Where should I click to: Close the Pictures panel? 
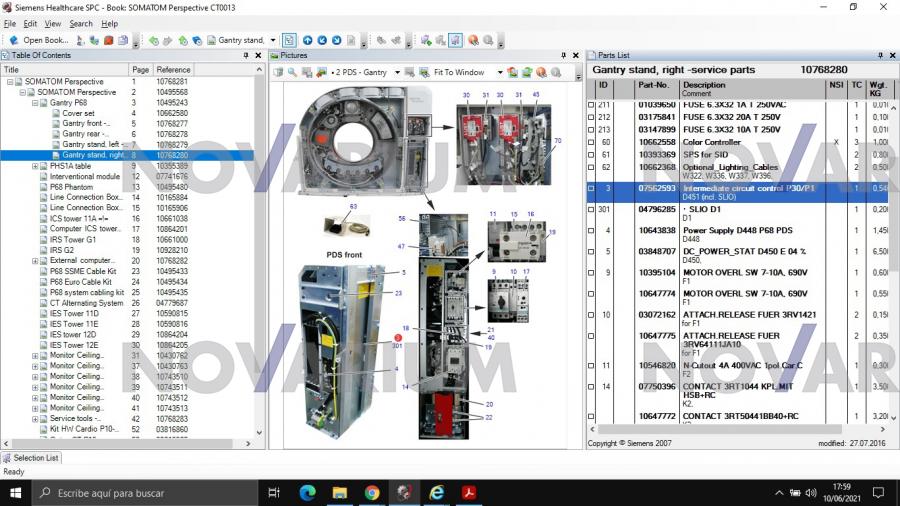[575, 56]
